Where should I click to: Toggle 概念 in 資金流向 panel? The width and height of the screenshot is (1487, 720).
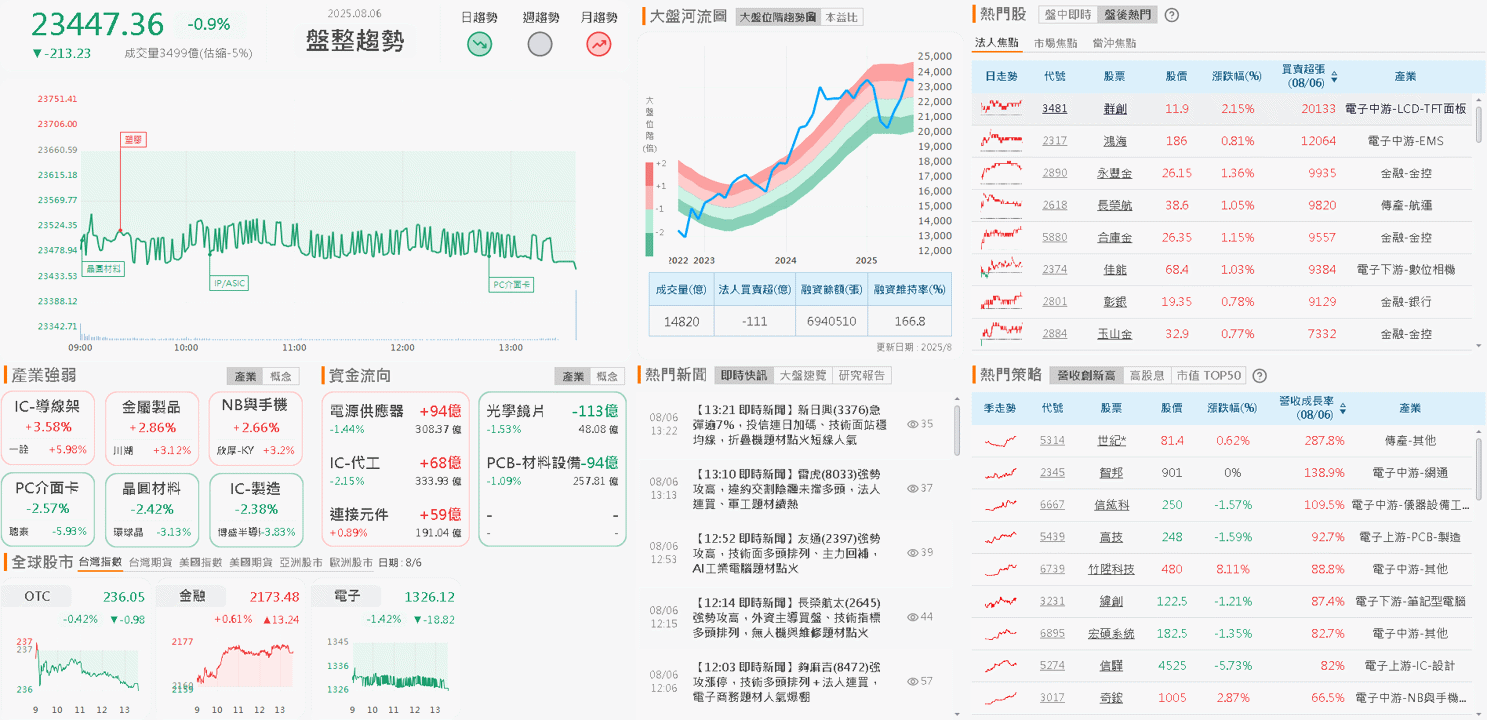[608, 376]
